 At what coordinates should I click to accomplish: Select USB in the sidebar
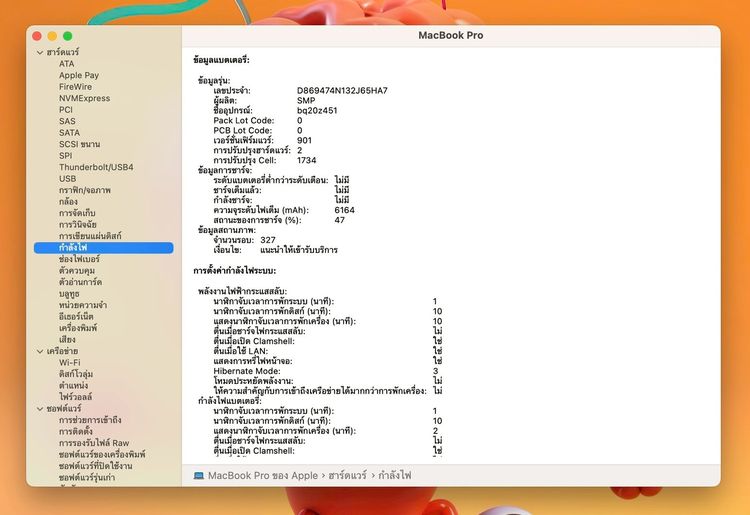pyautogui.click(x=67, y=178)
